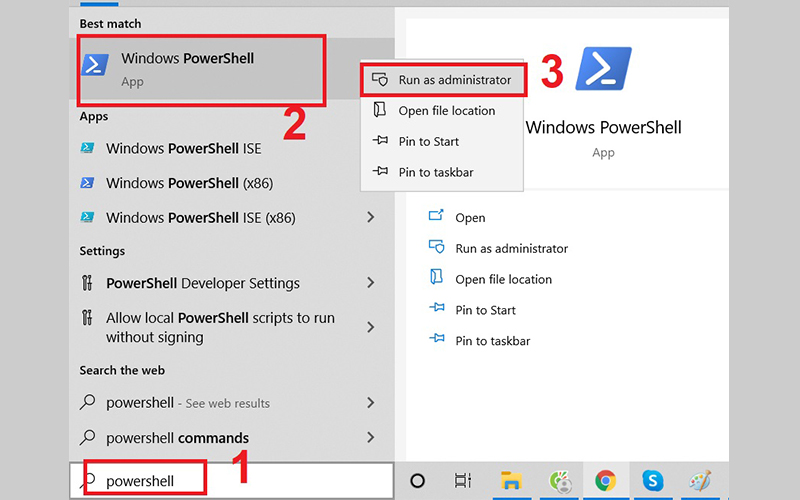Open the Paint app from taskbar
Viewport: 800px width, 500px height.
700,481
